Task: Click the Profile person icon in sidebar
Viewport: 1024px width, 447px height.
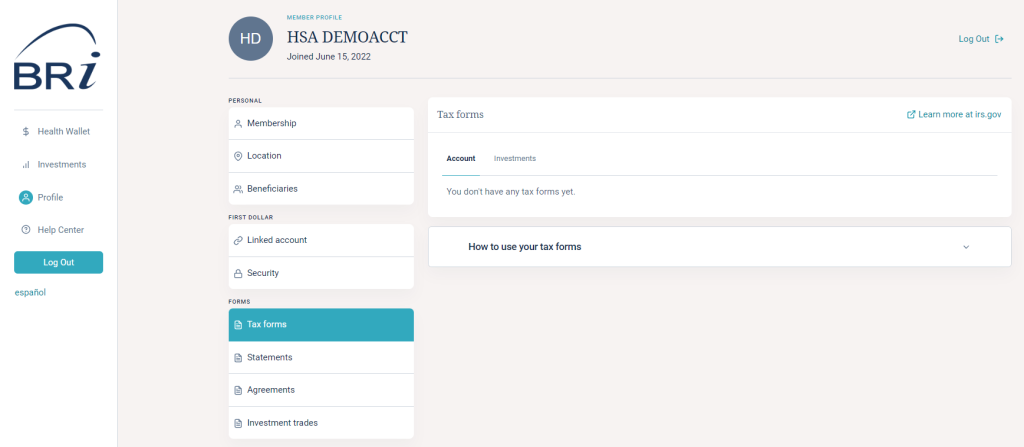Action: coord(25,197)
